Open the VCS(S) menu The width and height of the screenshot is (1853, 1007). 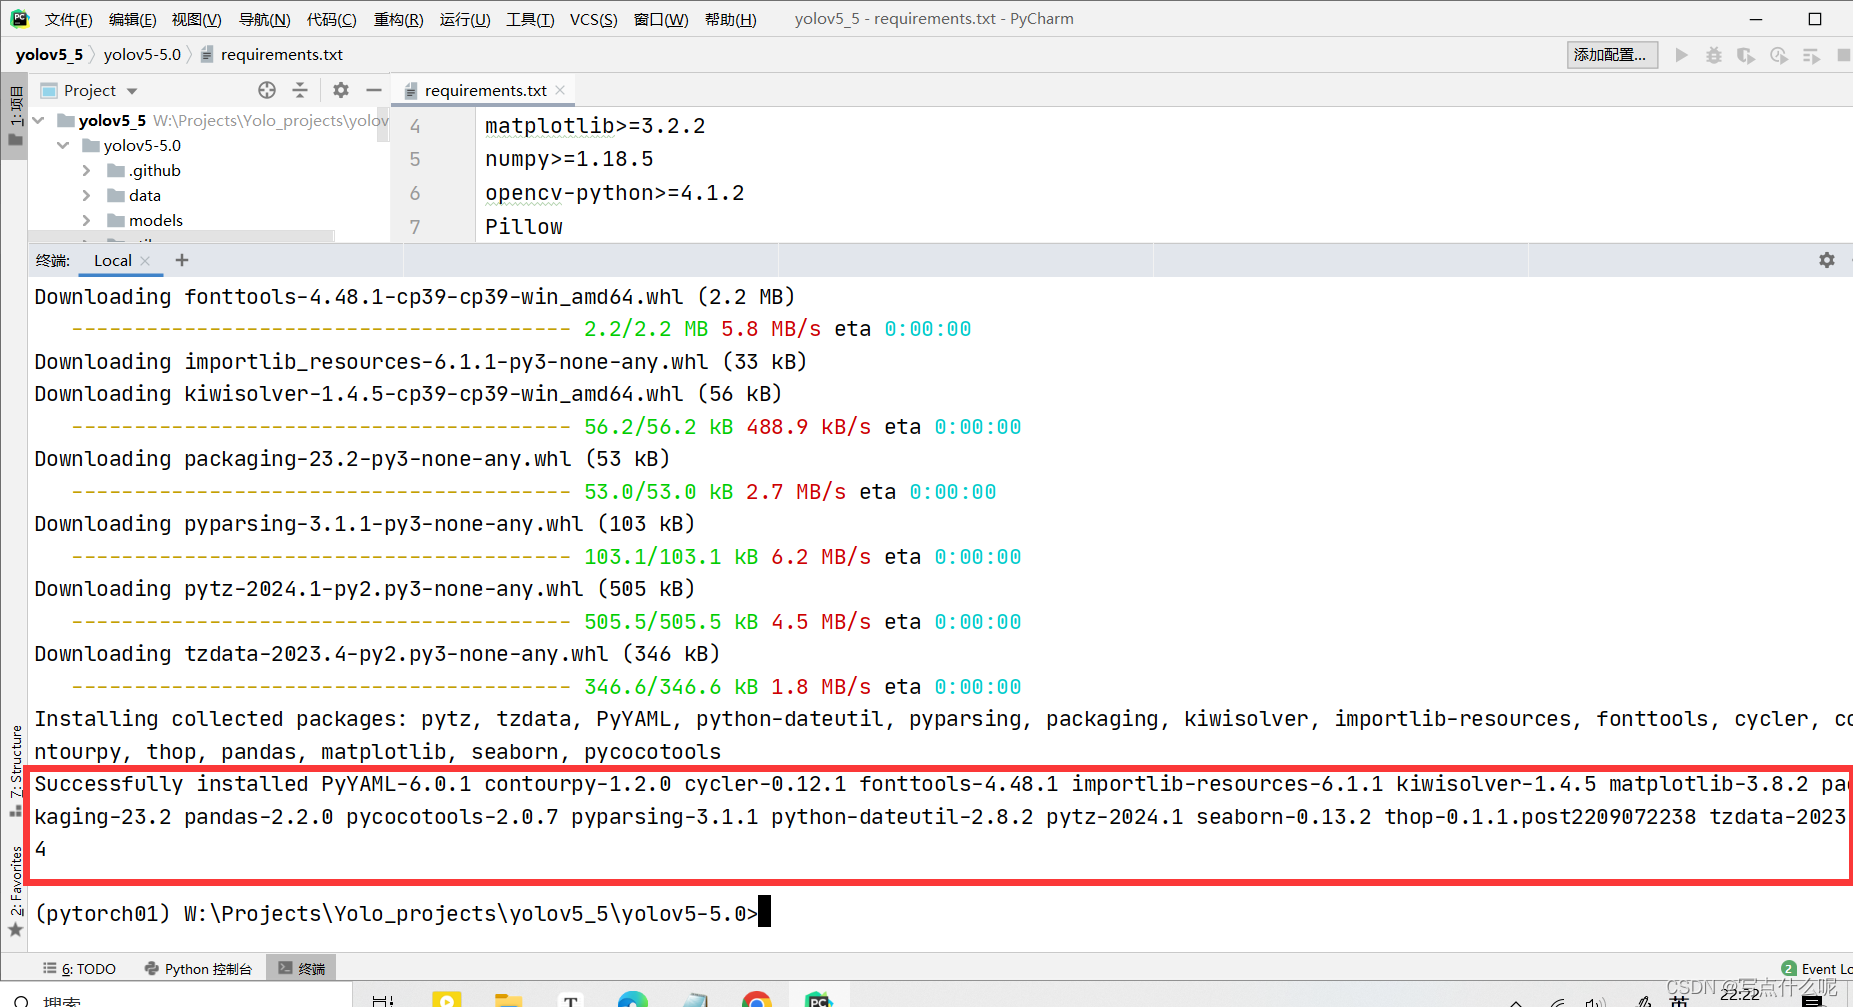(593, 19)
